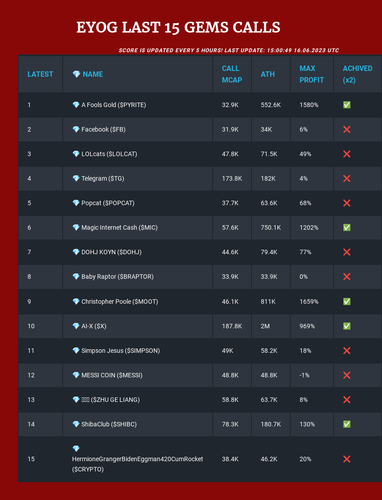The image size is (382, 500).
Task: Click the -1% max profit value
Action: point(304,375)
